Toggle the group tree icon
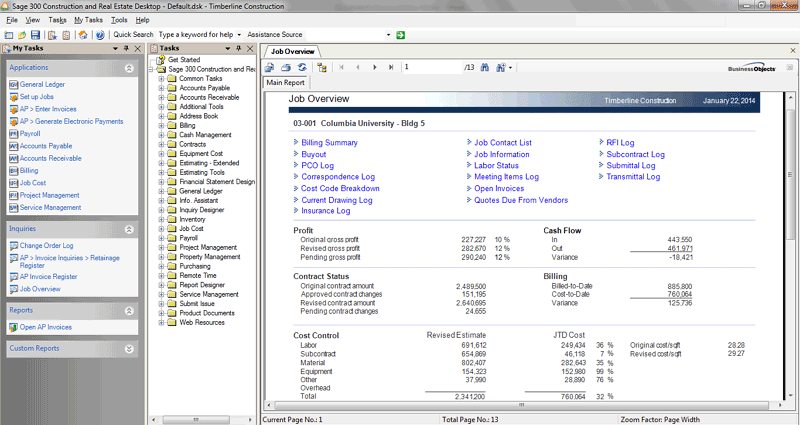Screen dimensions: 800x425 tap(322, 67)
